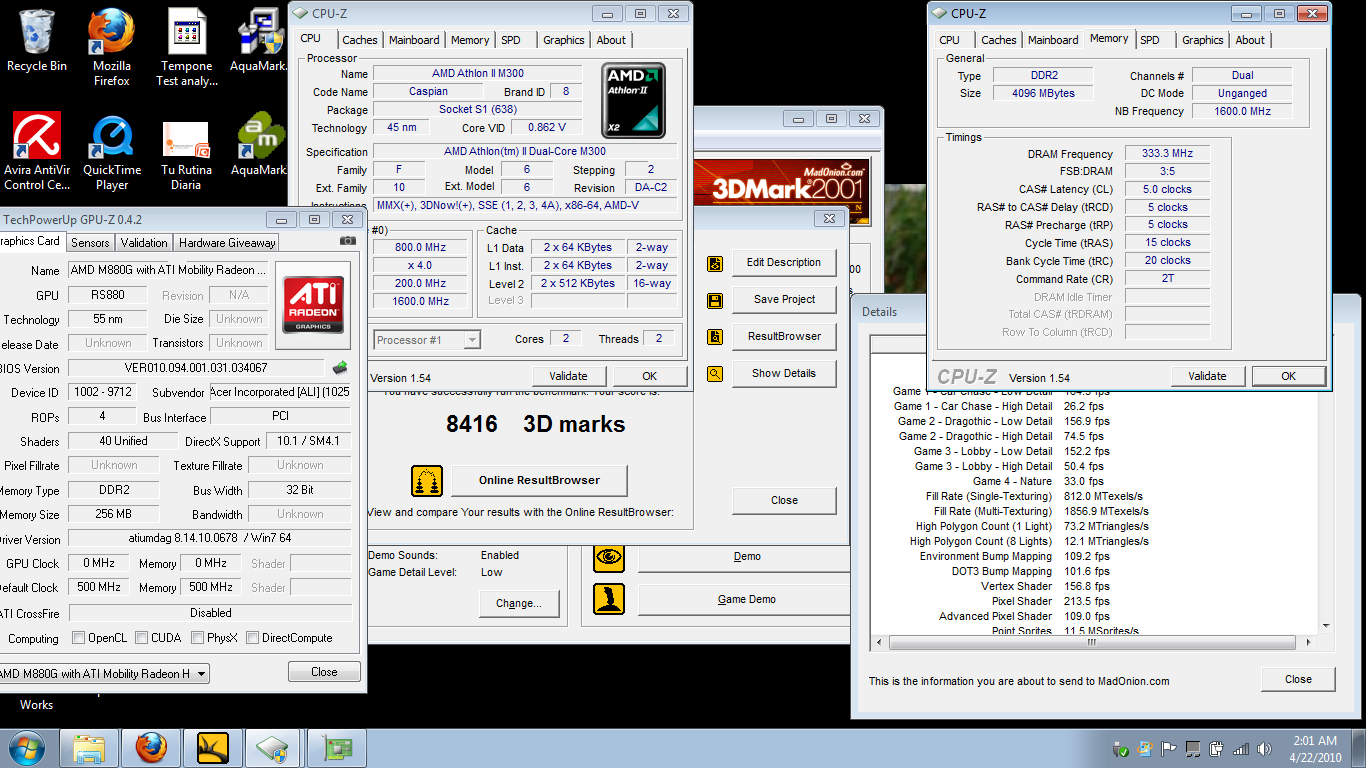Toggle the CUDA checkbox in GPU-Z

(x=142, y=638)
